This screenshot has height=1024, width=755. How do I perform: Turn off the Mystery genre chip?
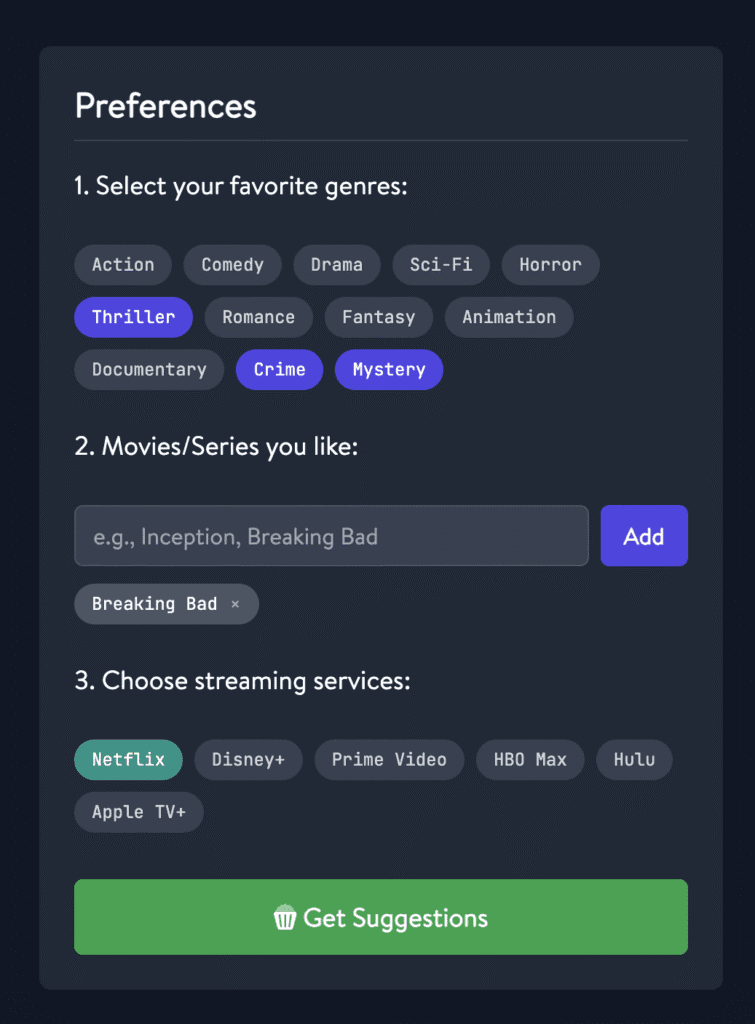coord(389,369)
